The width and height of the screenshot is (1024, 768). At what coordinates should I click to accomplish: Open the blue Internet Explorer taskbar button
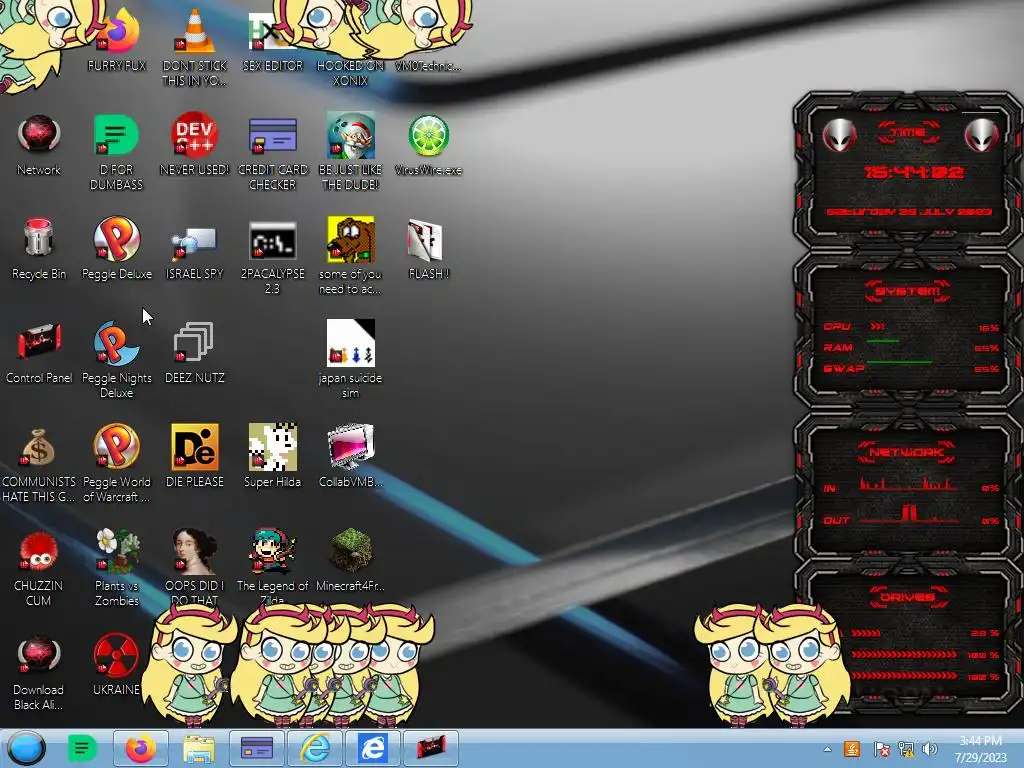(x=373, y=748)
